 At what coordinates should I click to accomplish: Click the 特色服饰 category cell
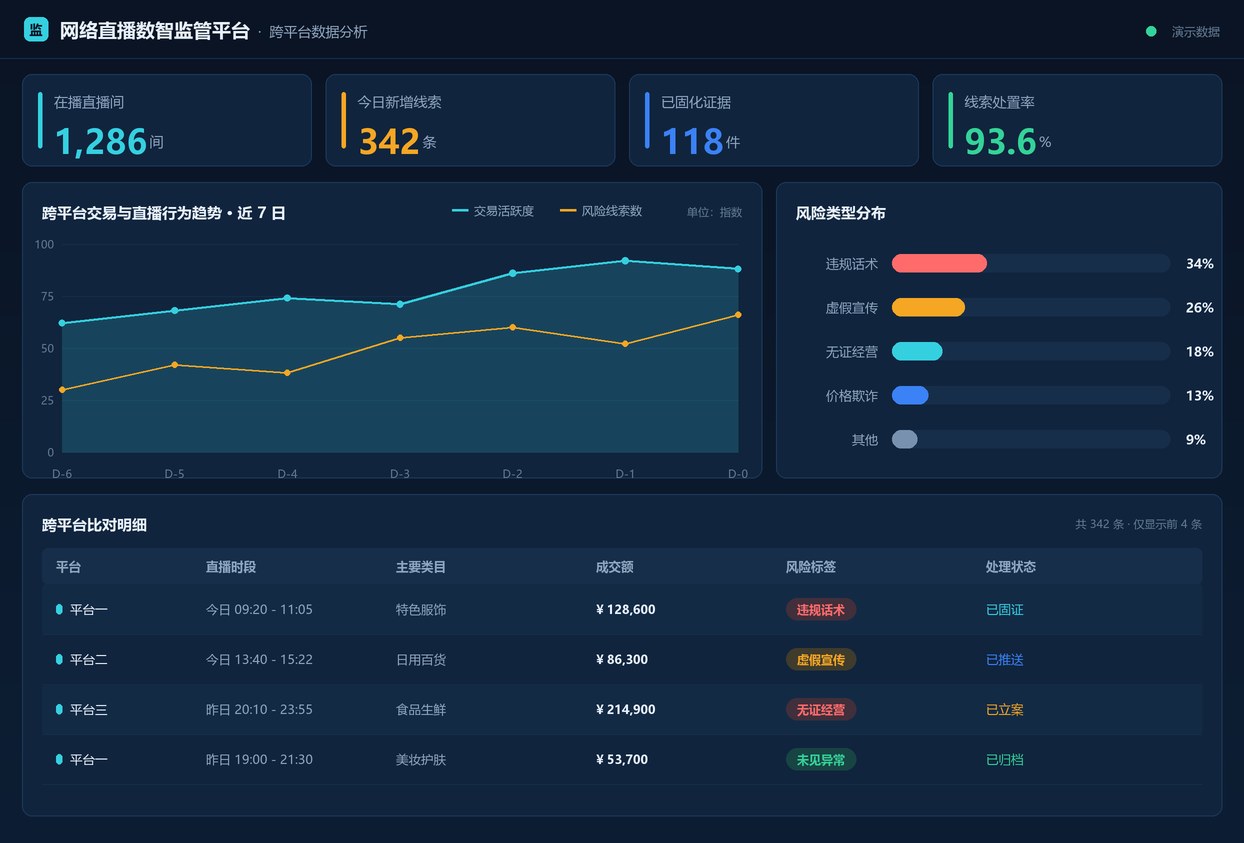click(421, 610)
